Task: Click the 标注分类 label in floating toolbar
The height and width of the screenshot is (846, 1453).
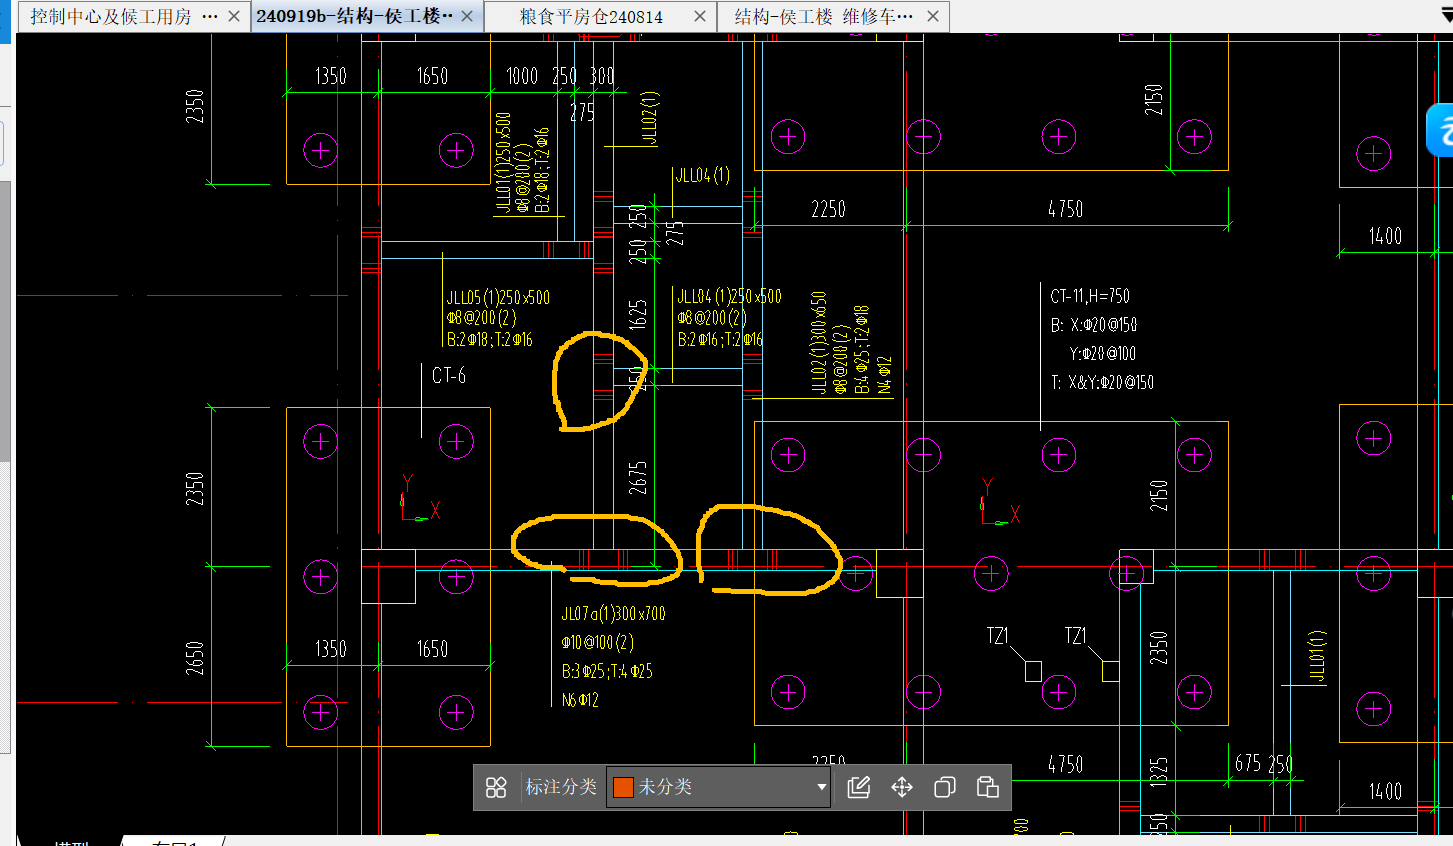Action: click(x=561, y=787)
